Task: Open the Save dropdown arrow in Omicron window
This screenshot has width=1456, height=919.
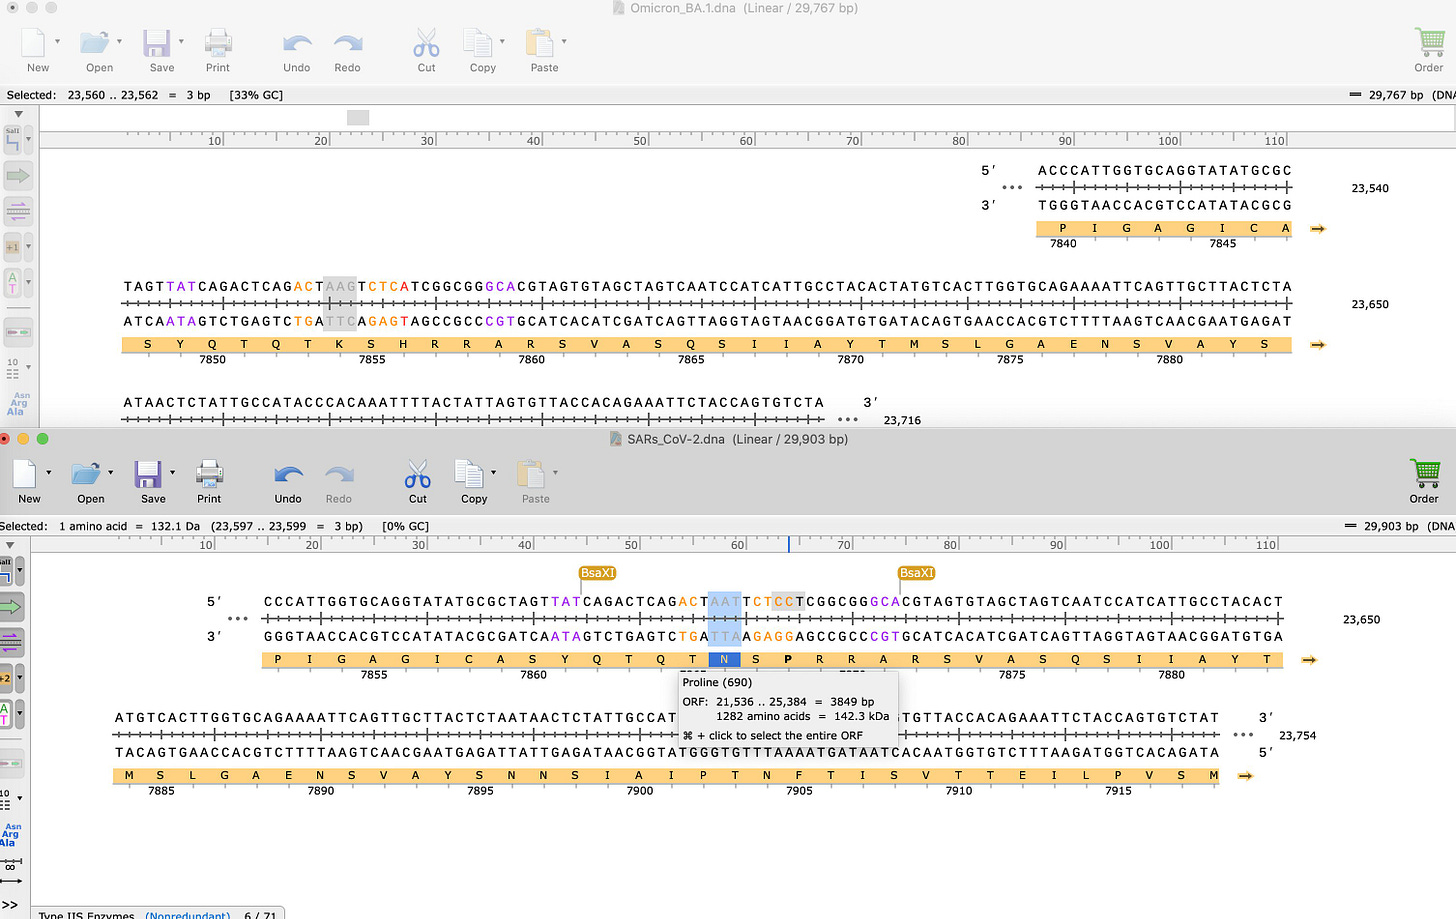Action: 181,42
